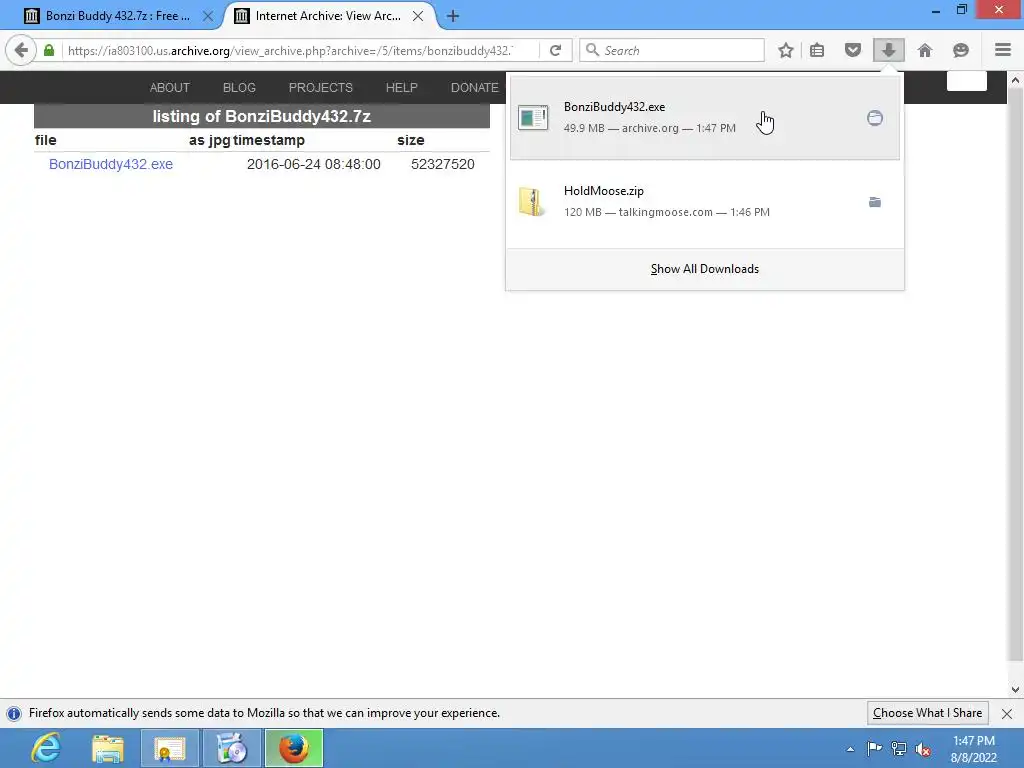
Task: Open the certificate app in taskbar
Action: click(170, 748)
